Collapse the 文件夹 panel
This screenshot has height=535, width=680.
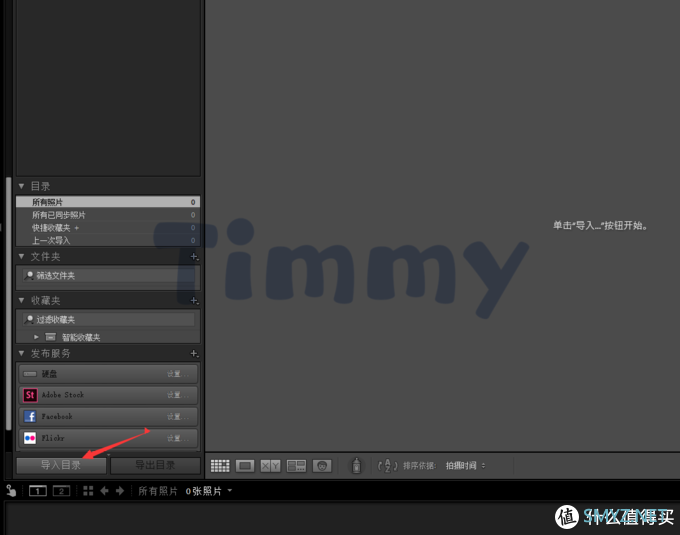click(x=21, y=257)
